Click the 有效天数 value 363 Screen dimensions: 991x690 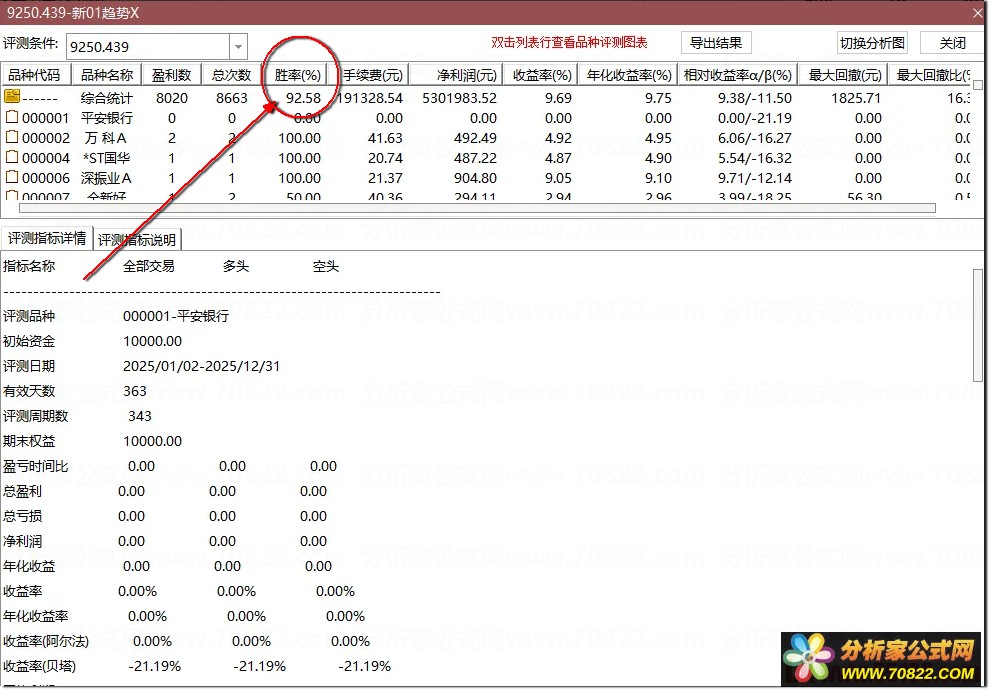point(135,391)
